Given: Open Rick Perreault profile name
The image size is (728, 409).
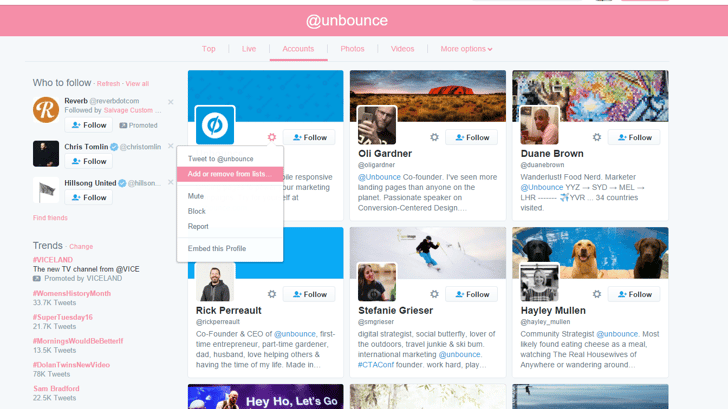Looking at the screenshot, I should coord(228,311).
